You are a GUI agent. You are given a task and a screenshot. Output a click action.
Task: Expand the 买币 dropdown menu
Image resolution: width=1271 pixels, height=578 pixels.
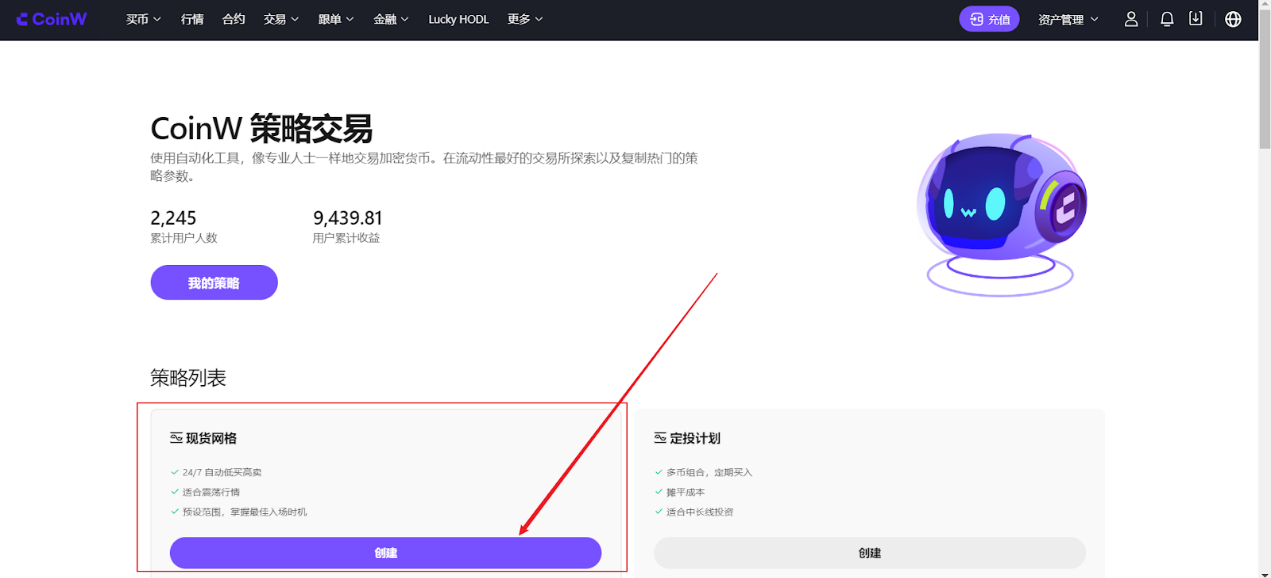coord(143,19)
